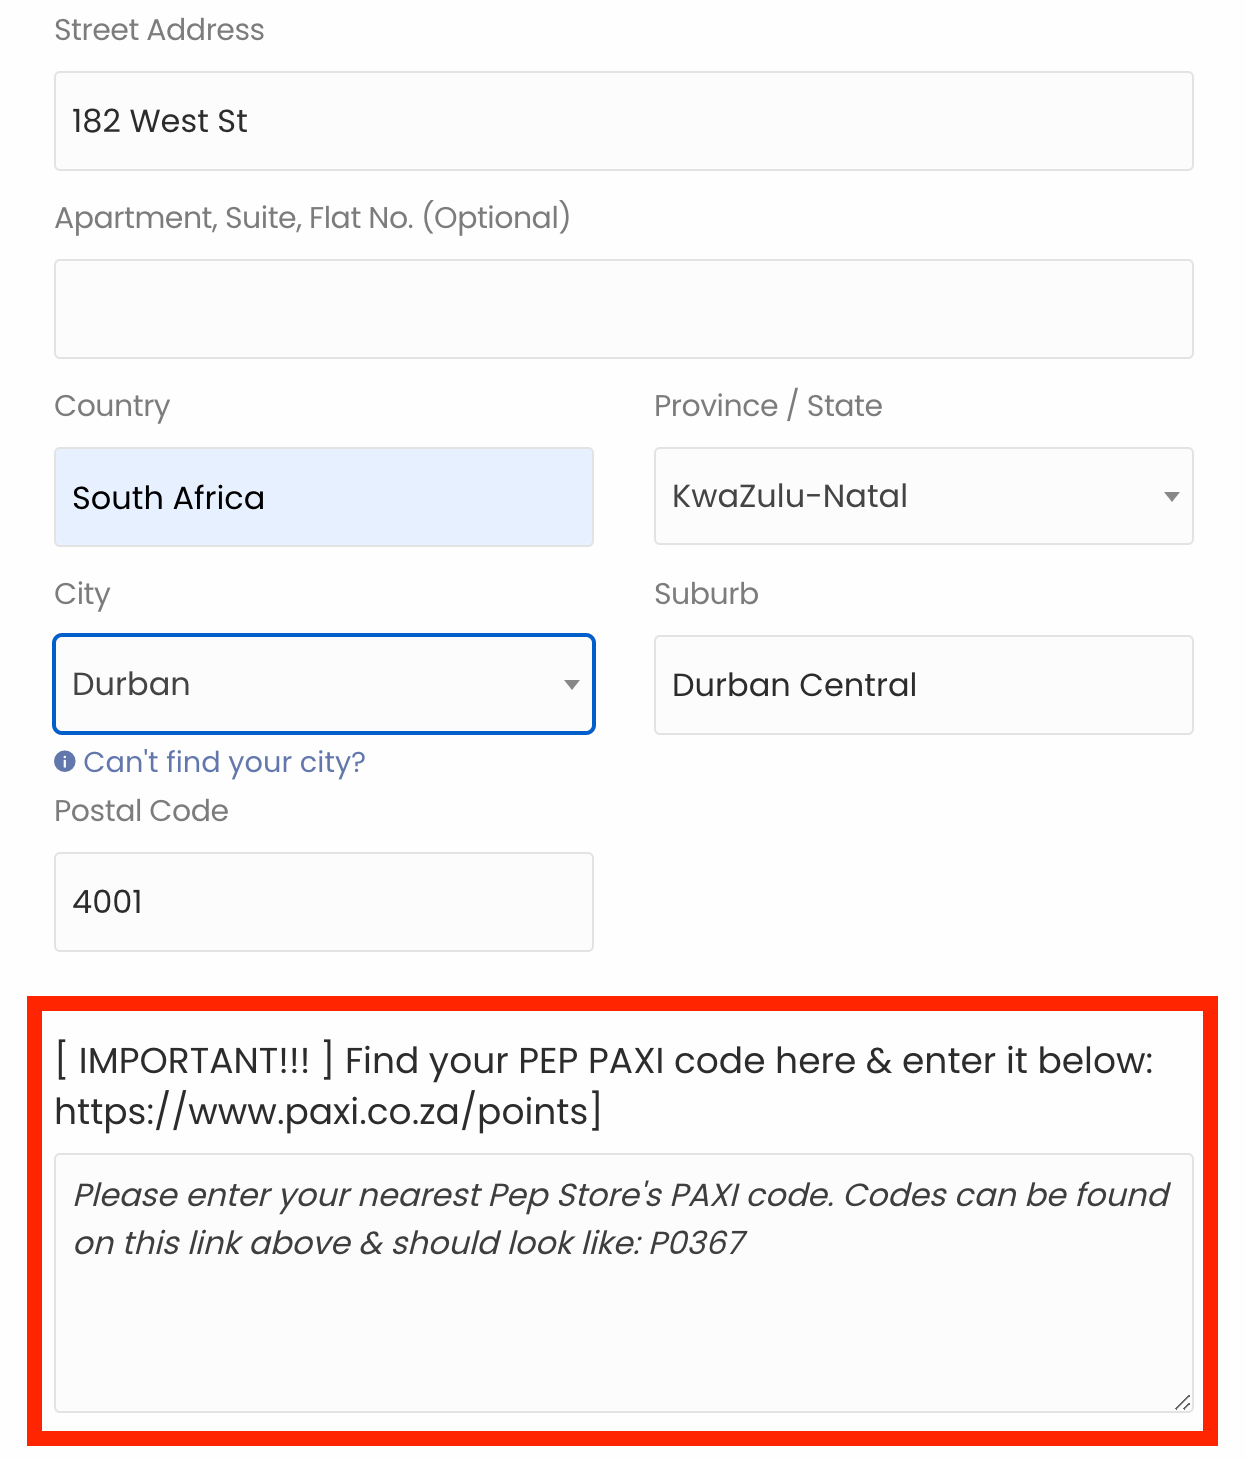
Task: Open the "Can't find your city?" link
Action: 224,762
